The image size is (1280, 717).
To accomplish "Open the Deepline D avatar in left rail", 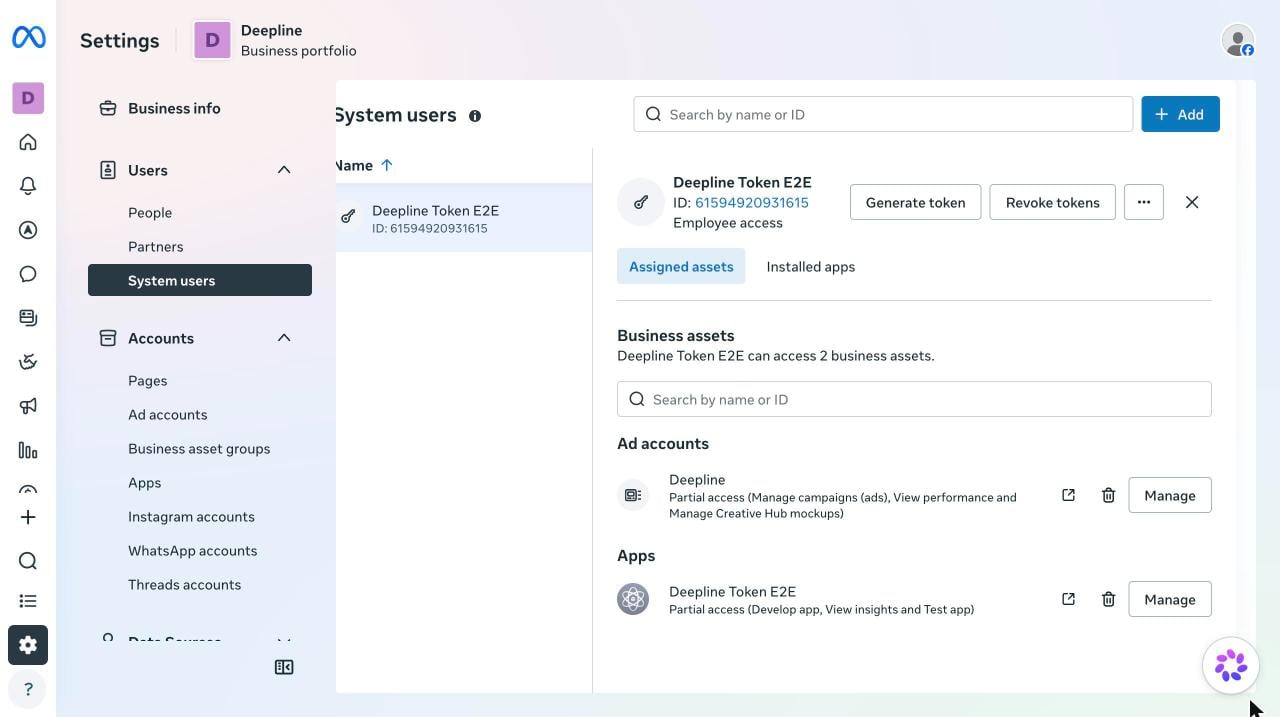I will click(x=28, y=98).
